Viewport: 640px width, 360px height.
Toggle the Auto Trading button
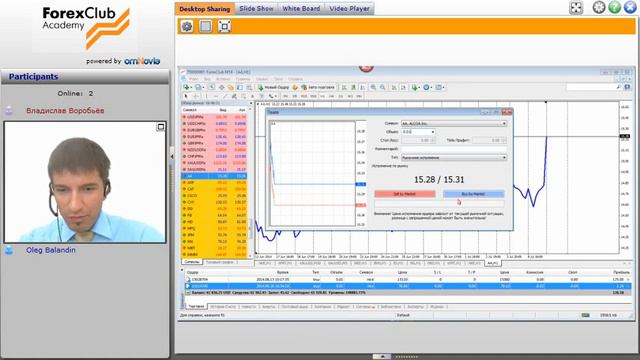[x=318, y=87]
